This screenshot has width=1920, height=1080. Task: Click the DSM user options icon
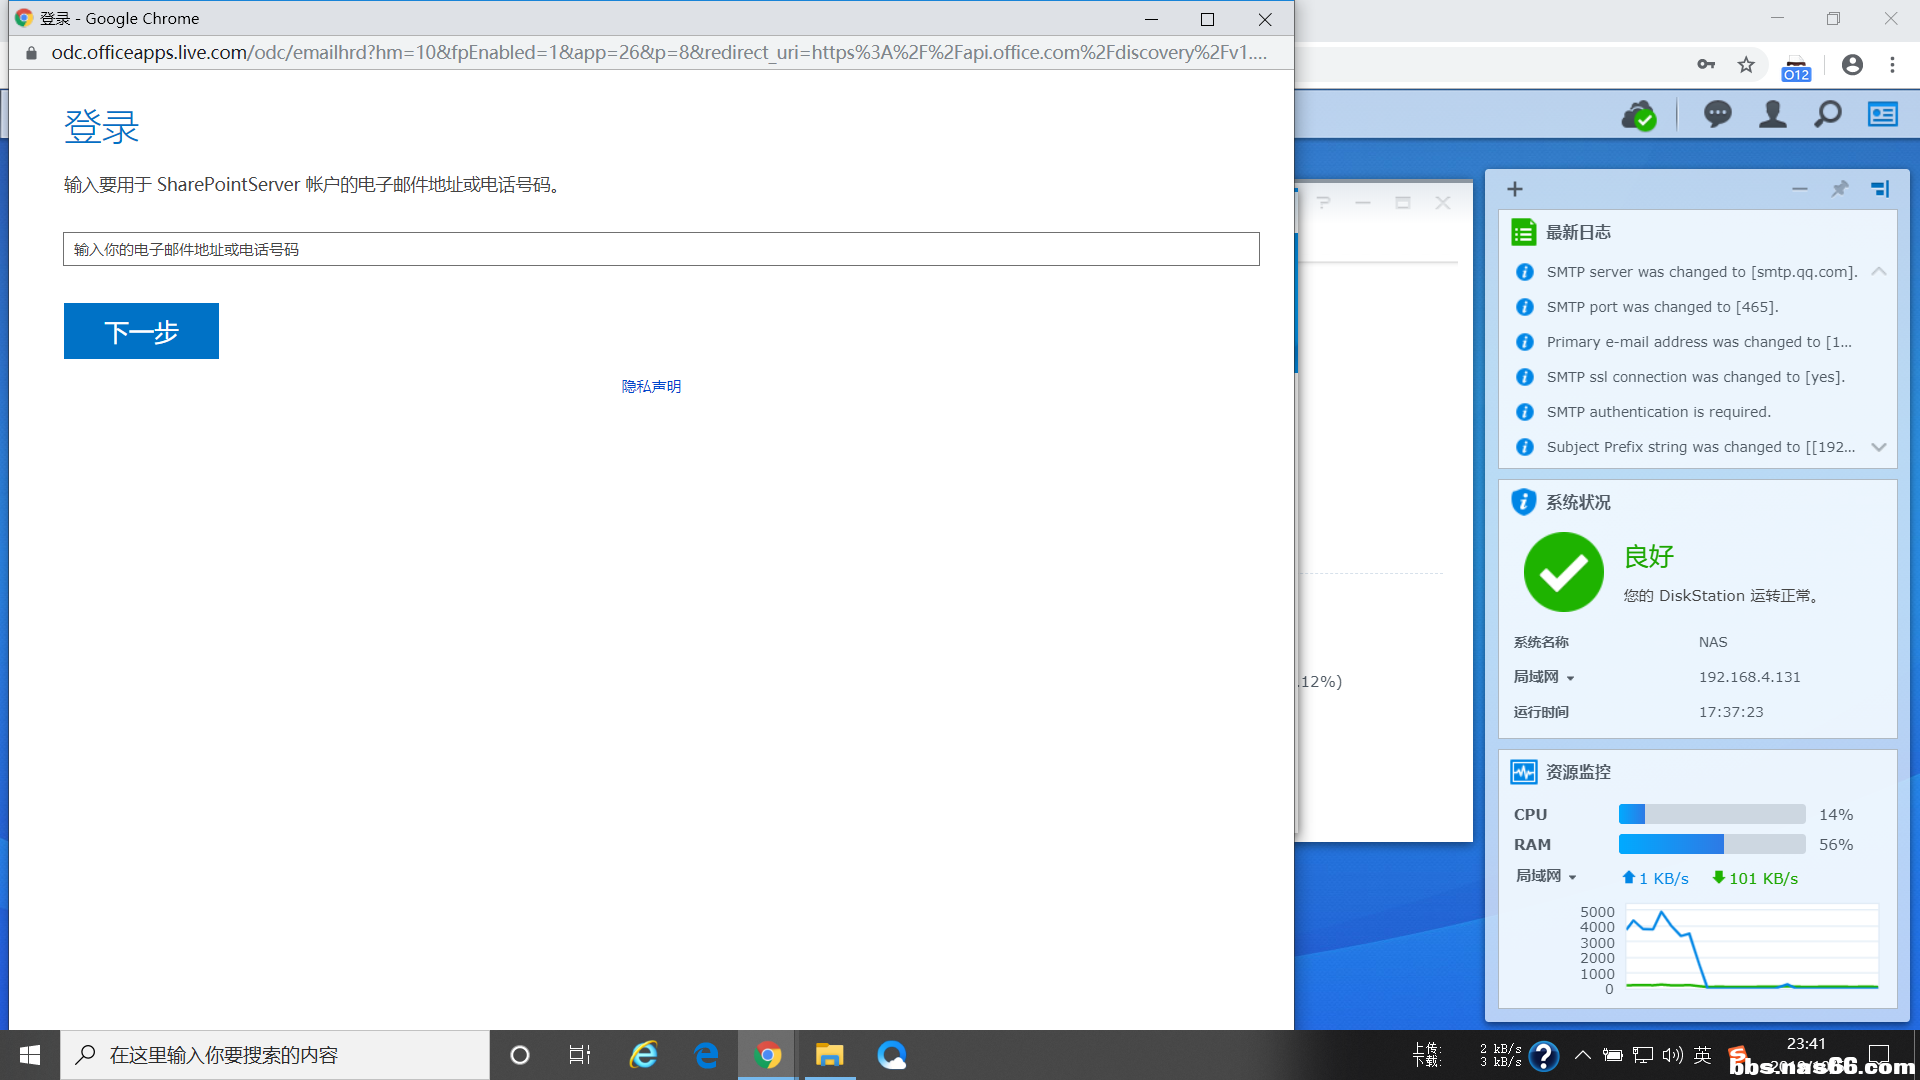(1772, 115)
